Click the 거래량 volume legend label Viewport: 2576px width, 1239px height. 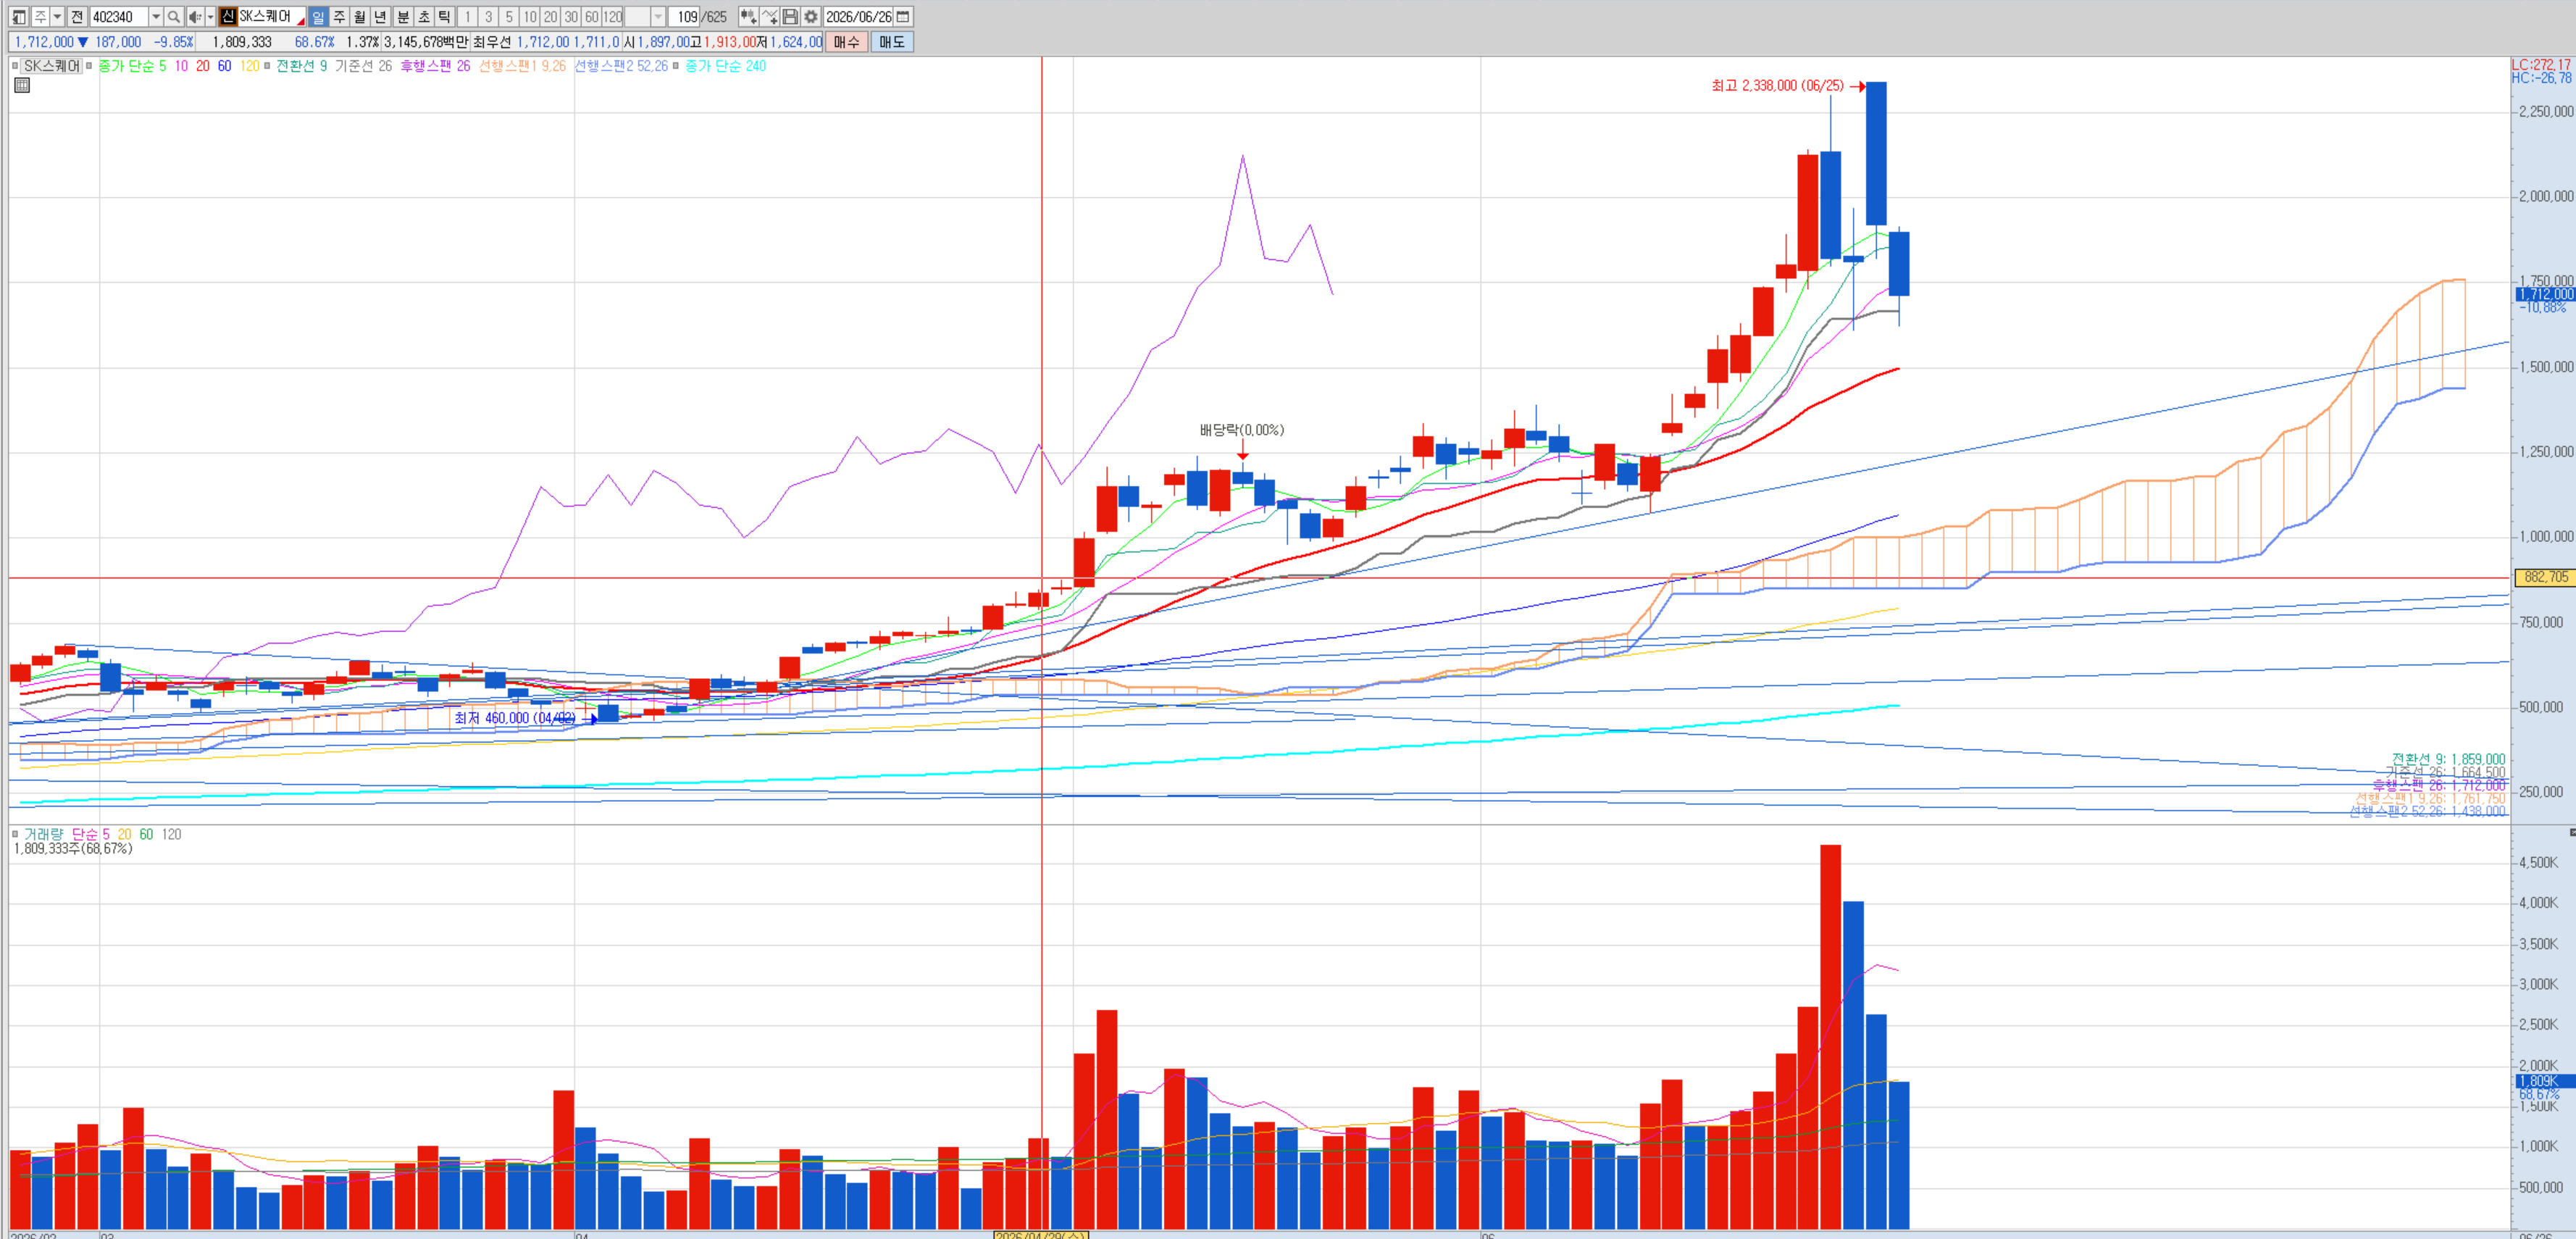[x=43, y=834]
